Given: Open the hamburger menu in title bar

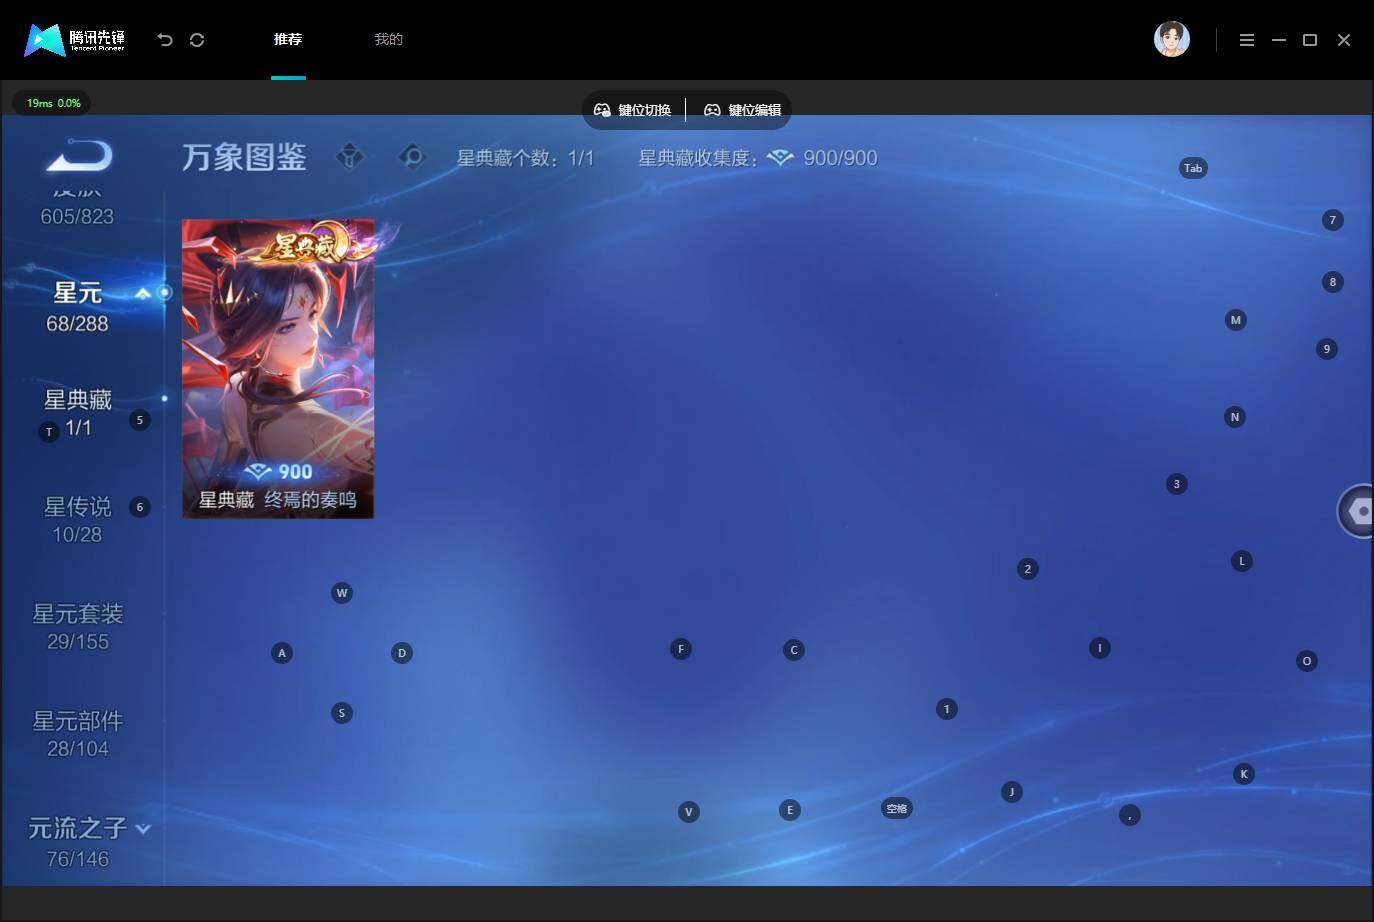Looking at the screenshot, I should click(1246, 40).
